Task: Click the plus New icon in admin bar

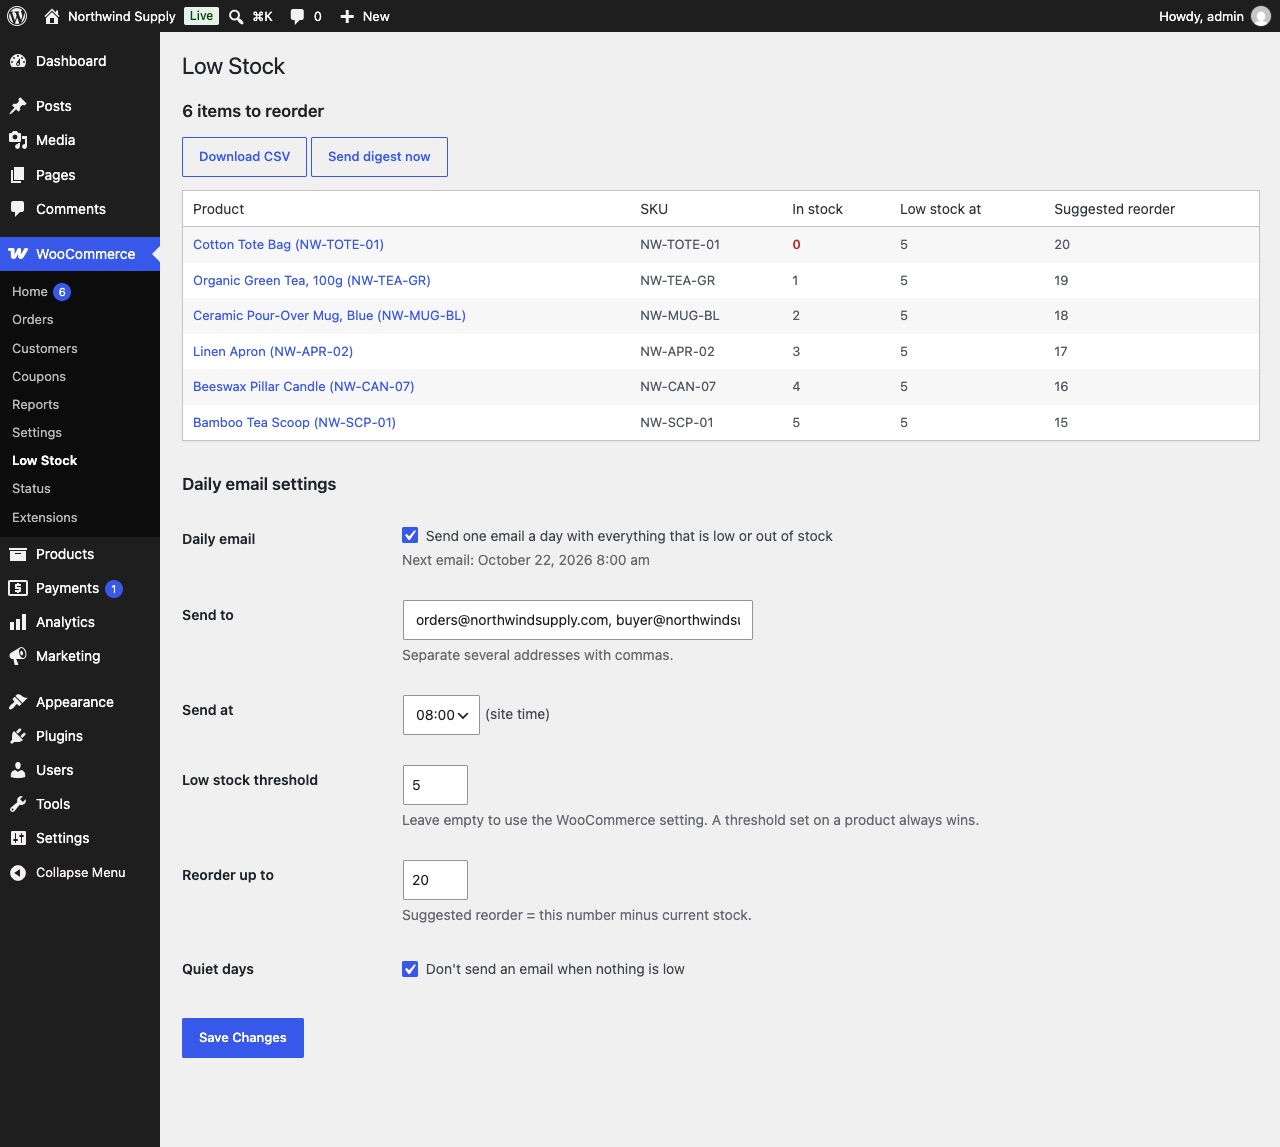Action: point(347,16)
